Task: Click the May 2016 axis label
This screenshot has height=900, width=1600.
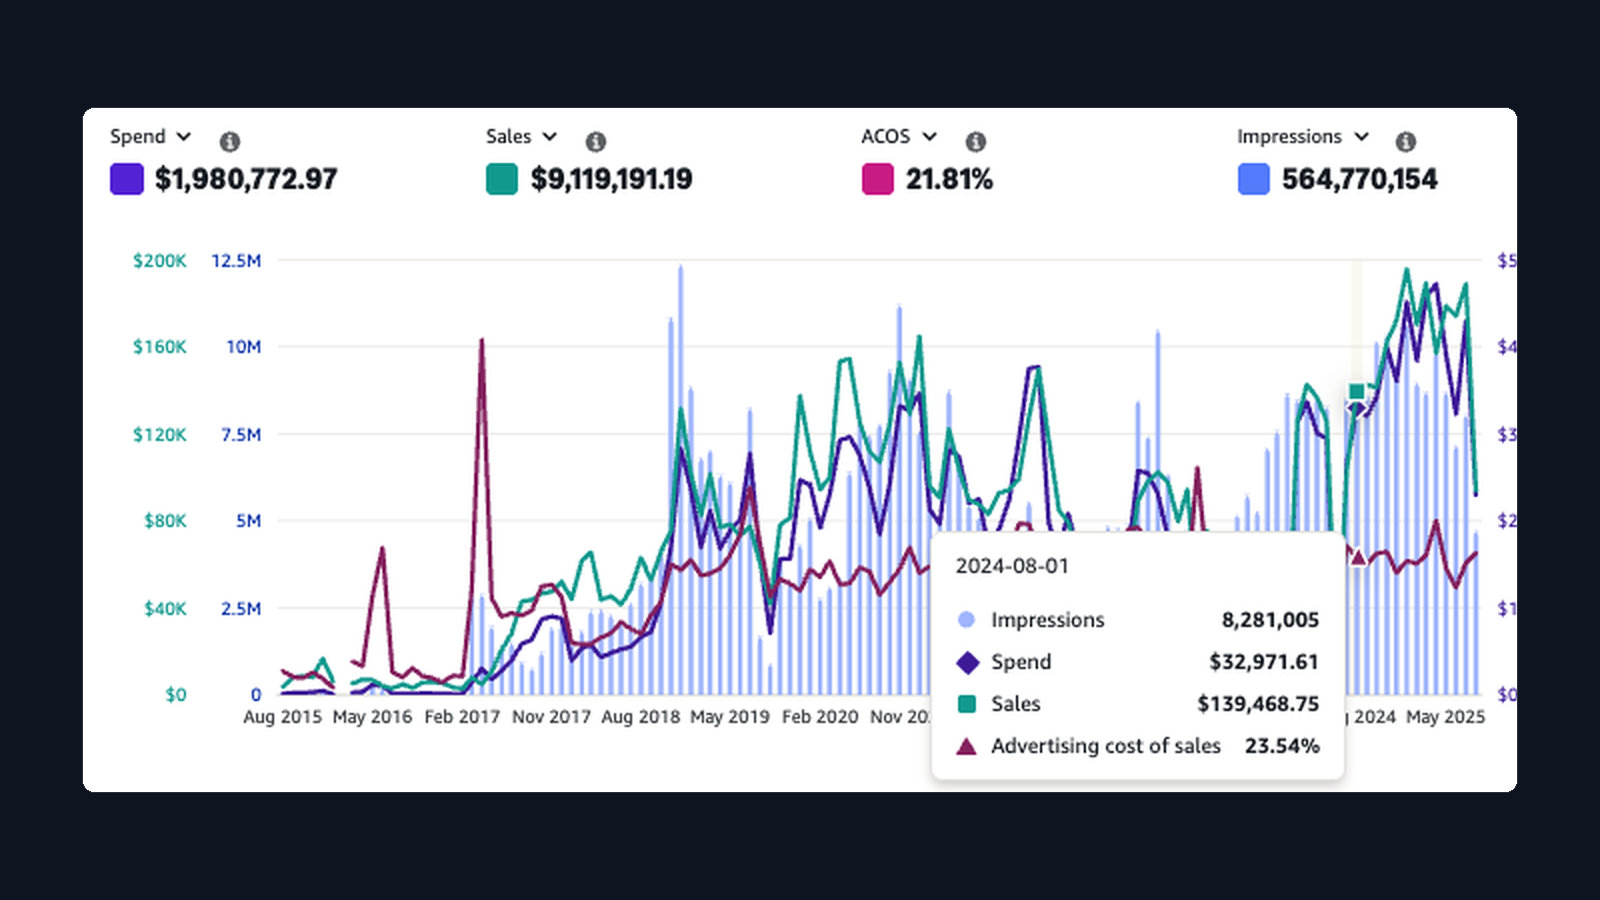Action: pos(372,717)
